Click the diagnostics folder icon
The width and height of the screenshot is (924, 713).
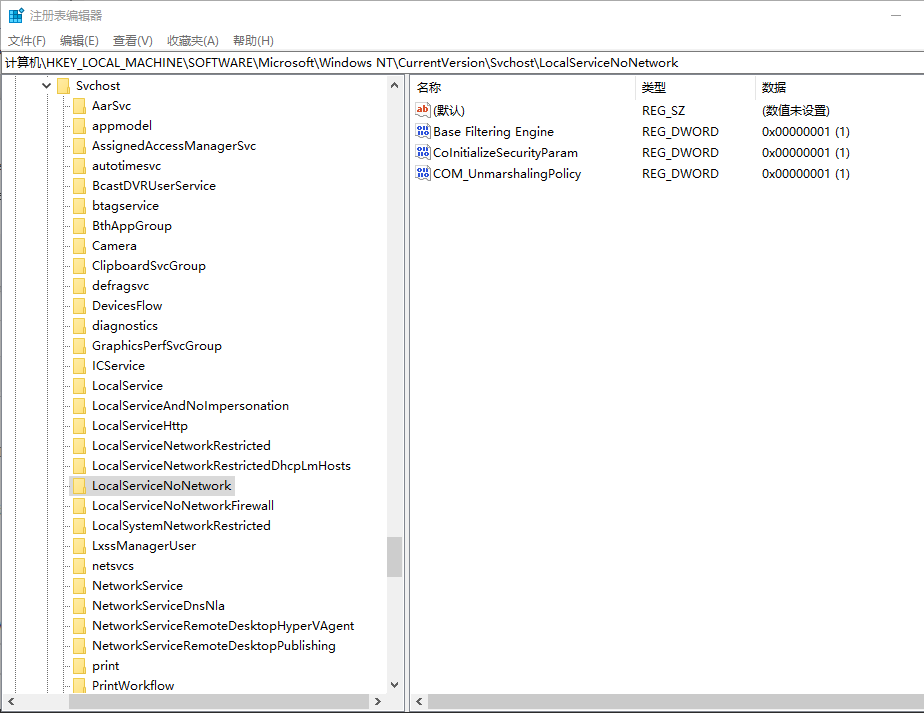point(80,326)
